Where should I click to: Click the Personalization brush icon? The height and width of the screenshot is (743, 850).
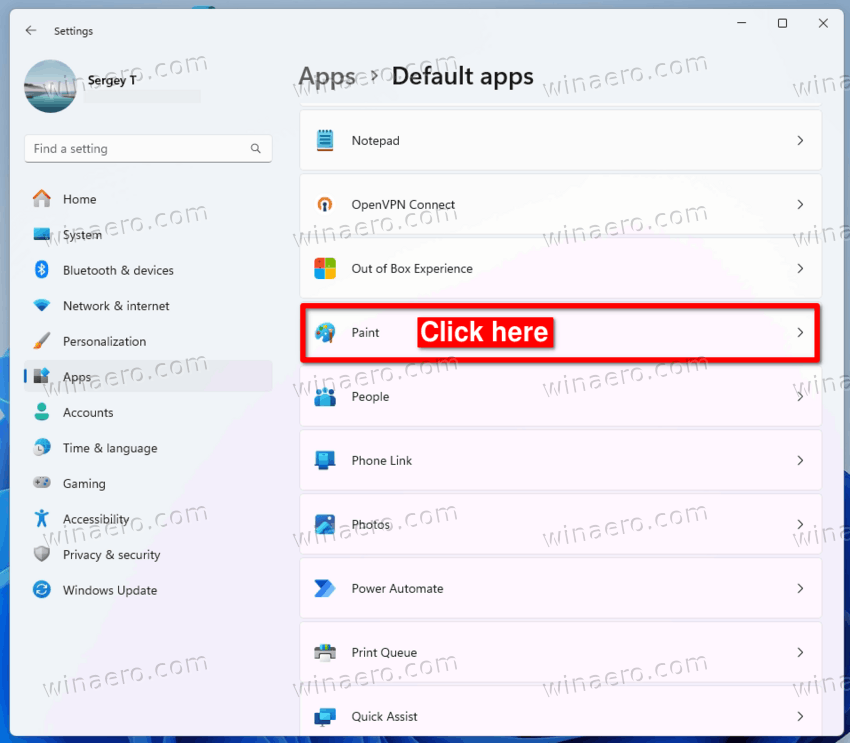[x=42, y=341]
